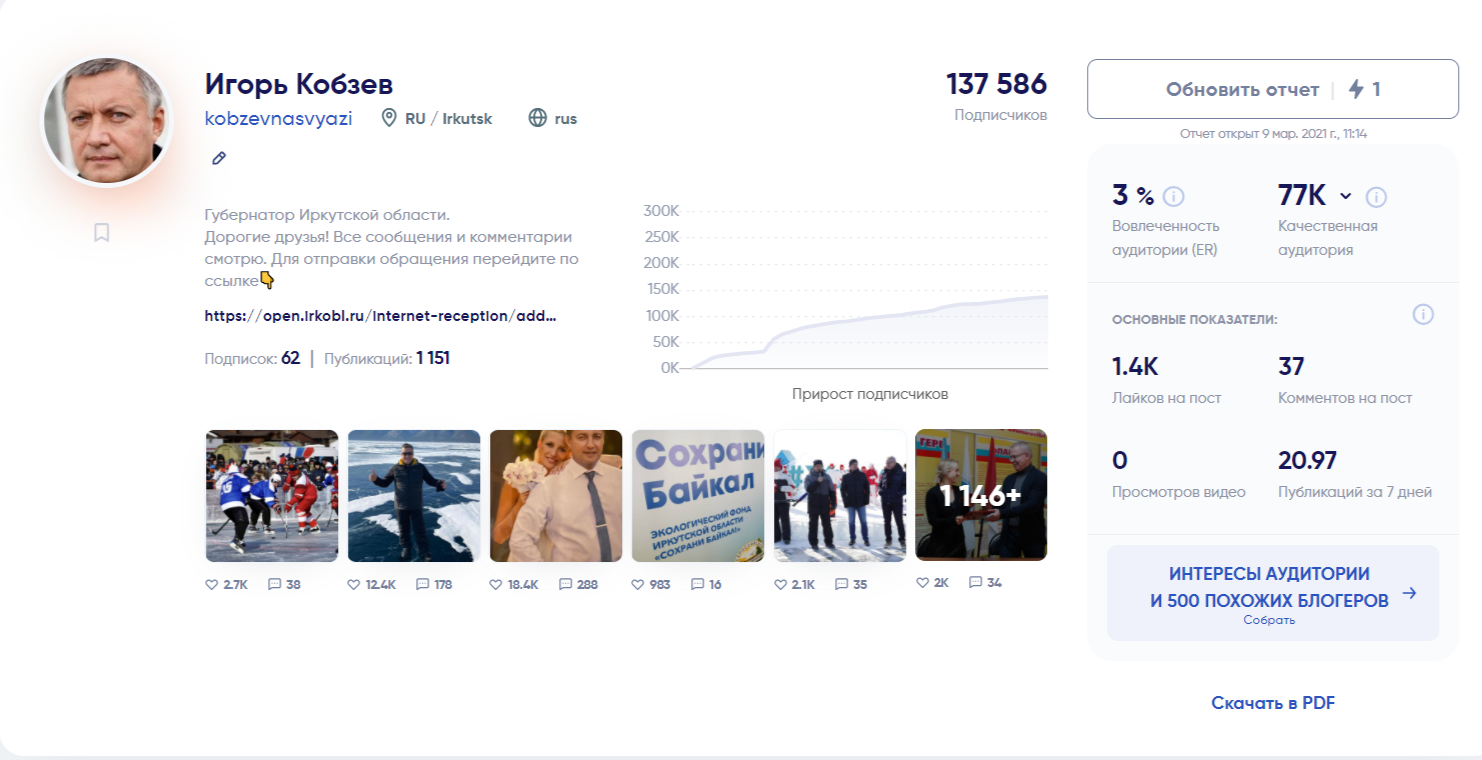Click comment icon with 38 comments

coord(274,584)
